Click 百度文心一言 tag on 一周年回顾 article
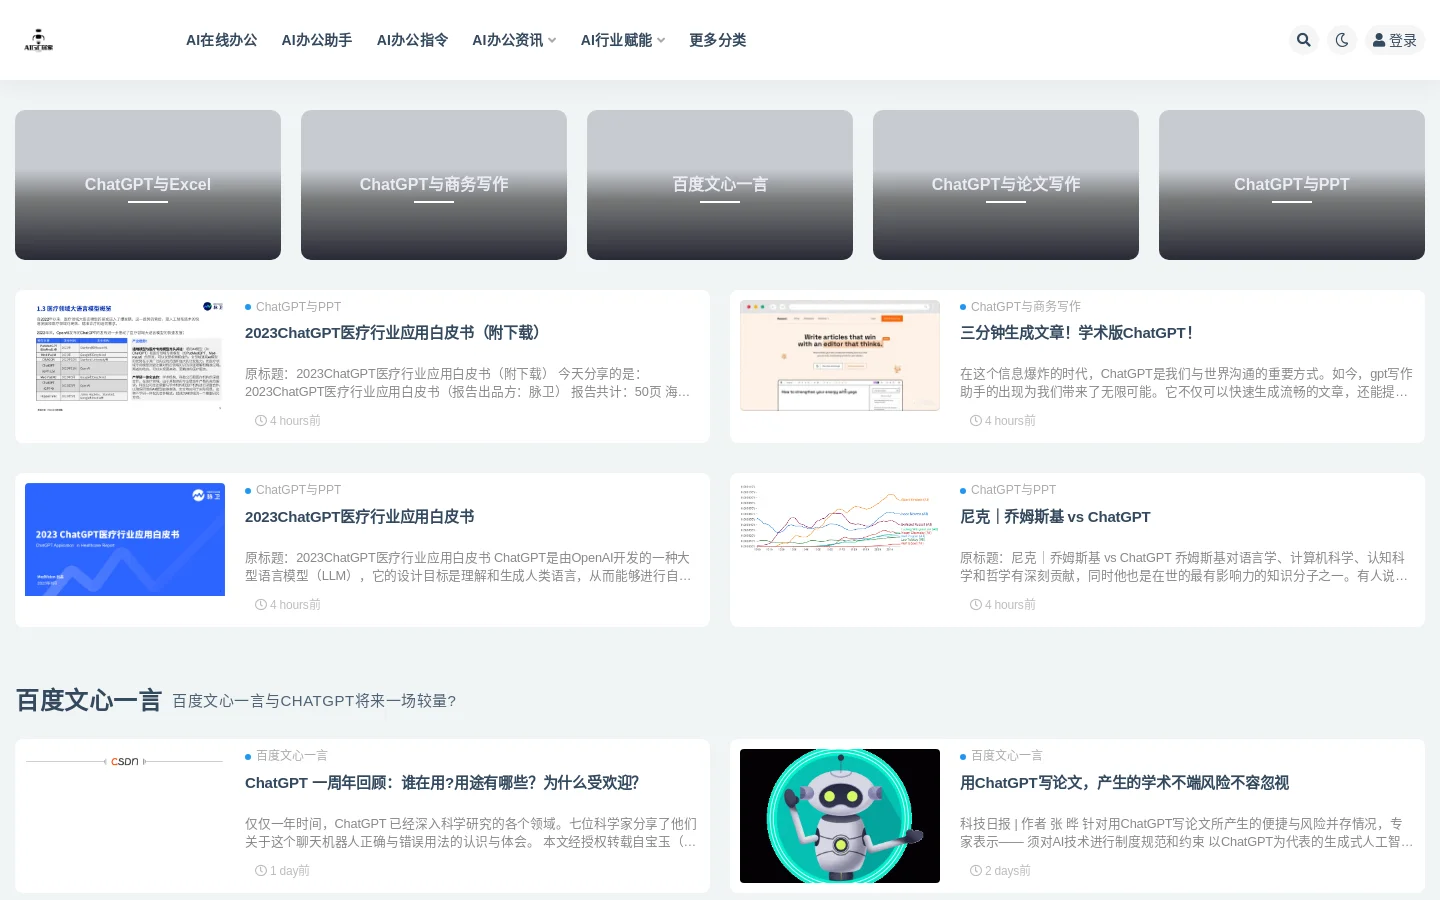This screenshot has height=900, width=1440. tap(291, 756)
